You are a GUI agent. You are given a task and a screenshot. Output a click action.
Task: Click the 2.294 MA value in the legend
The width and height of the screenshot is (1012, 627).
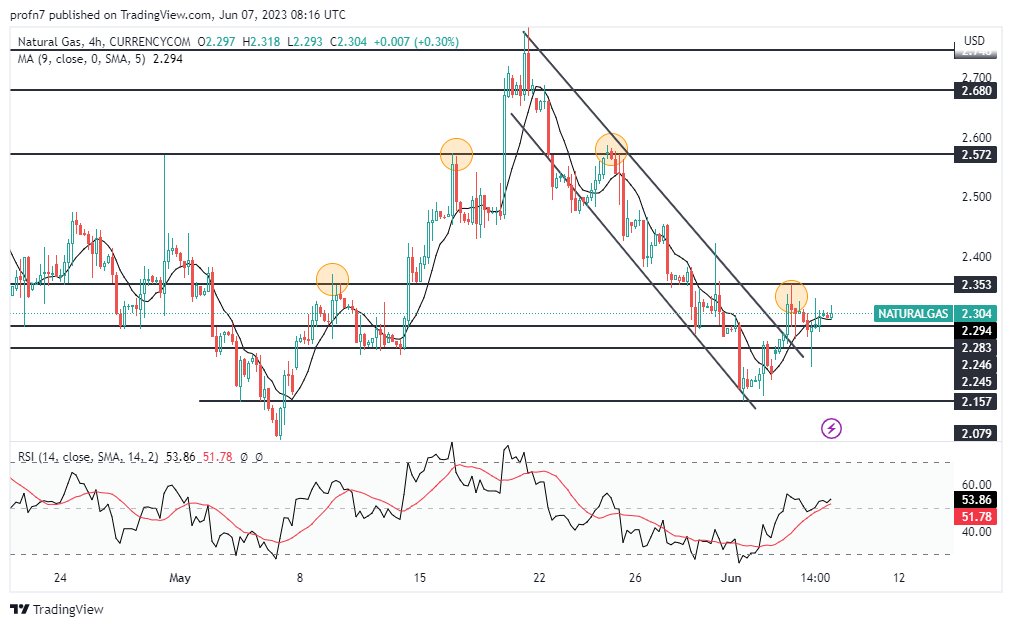pyautogui.click(x=168, y=59)
